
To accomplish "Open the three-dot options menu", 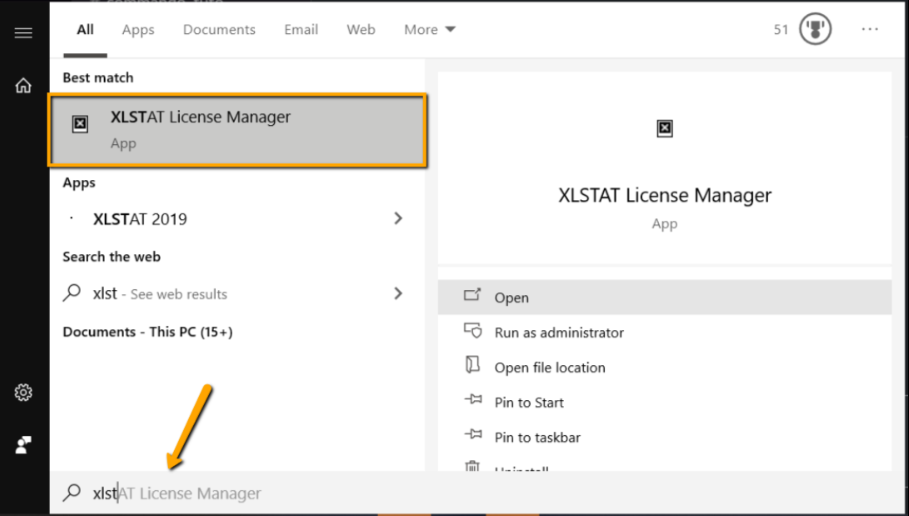I will point(869,30).
